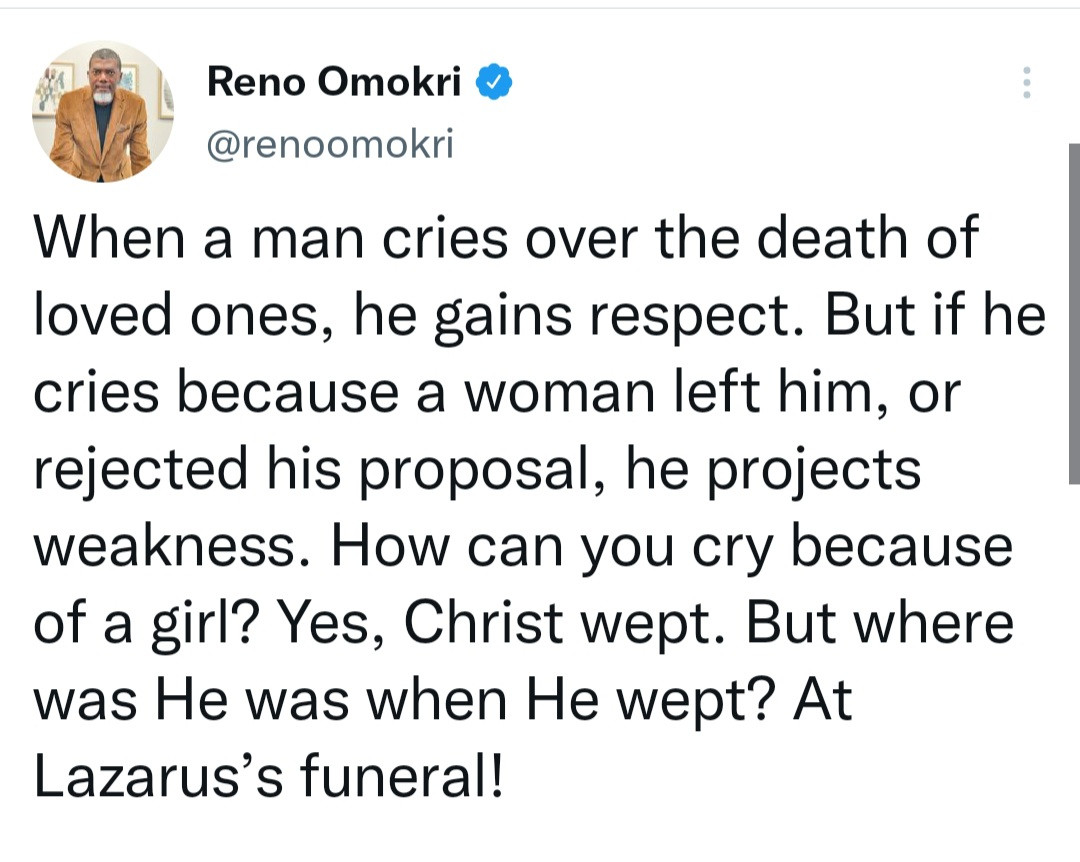Image resolution: width=1080 pixels, height=862 pixels.
Task: Open the tweet's three-dot more options menu
Action: point(1026,83)
